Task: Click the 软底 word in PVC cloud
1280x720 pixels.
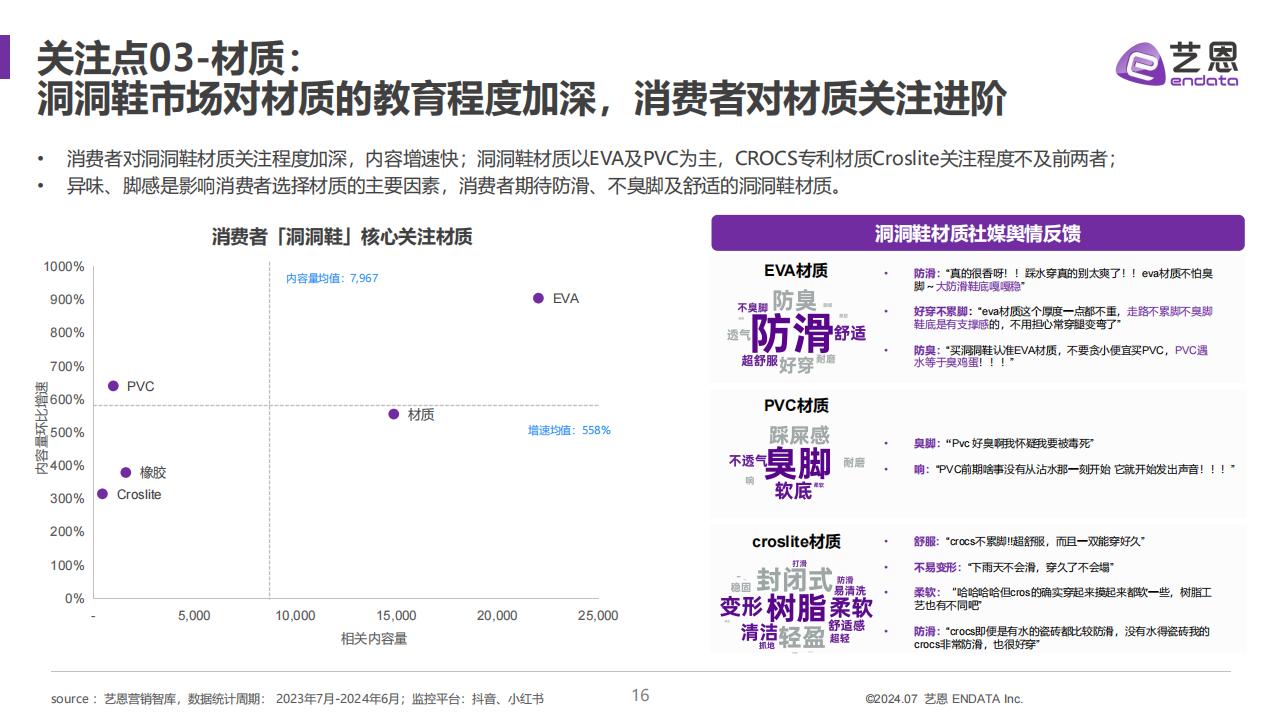Action: tap(792, 491)
